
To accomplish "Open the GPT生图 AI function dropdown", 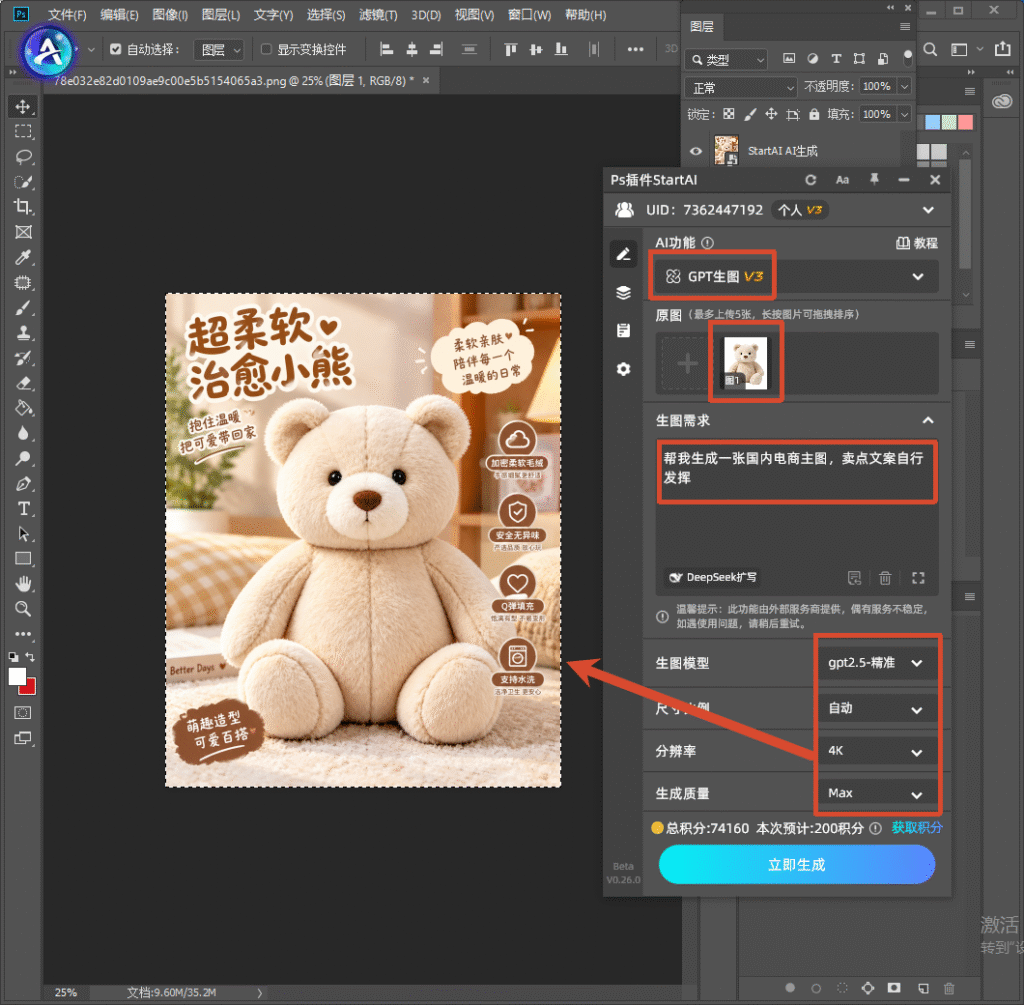I will click(x=797, y=276).
